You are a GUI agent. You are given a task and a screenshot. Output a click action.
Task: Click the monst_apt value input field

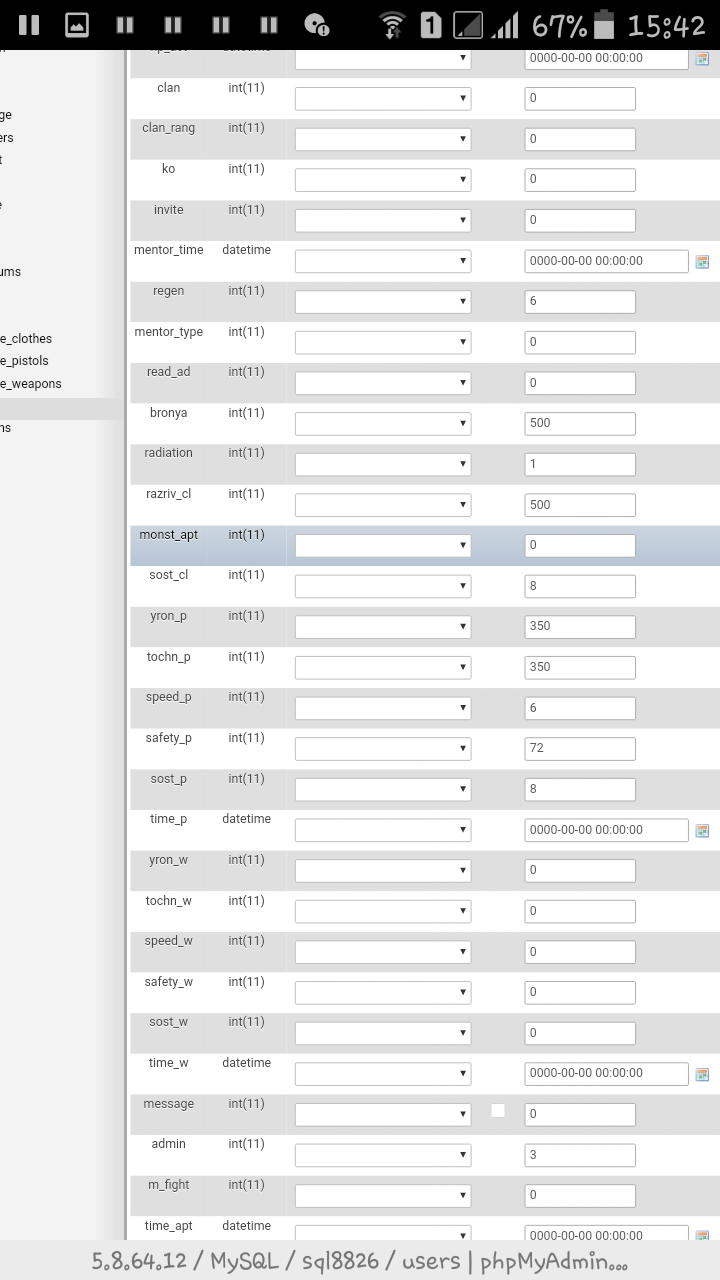[579, 546]
